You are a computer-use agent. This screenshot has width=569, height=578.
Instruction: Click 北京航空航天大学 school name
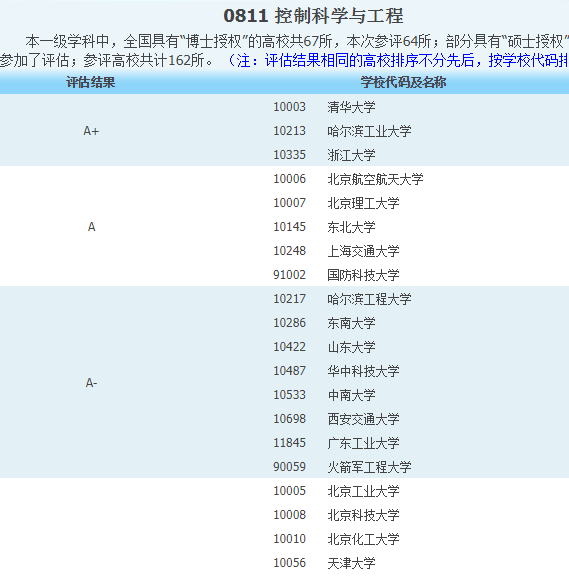(x=375, y=179)
